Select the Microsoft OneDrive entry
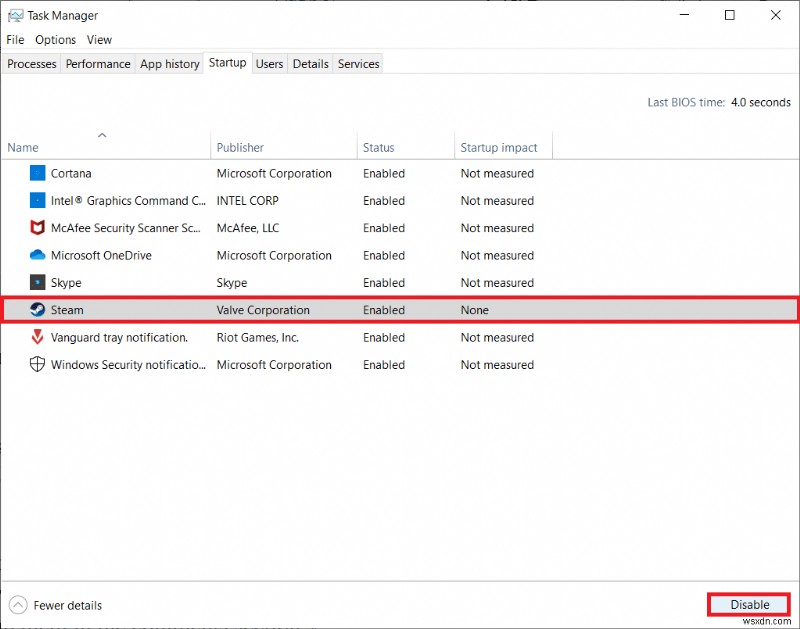 coord(101,255)
